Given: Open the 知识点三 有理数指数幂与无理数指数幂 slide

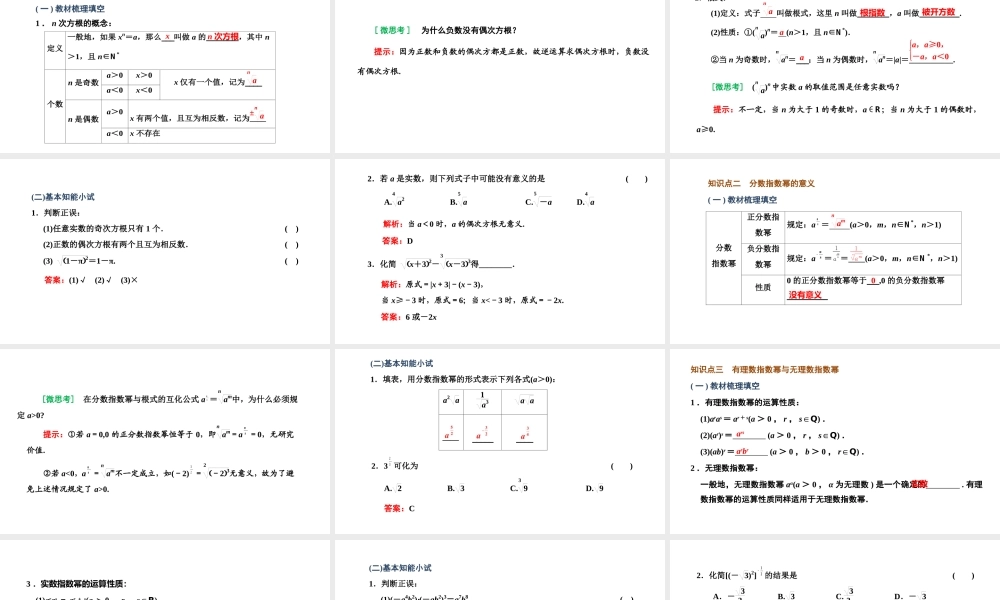Looking at the screenshot, I should 835,441.
